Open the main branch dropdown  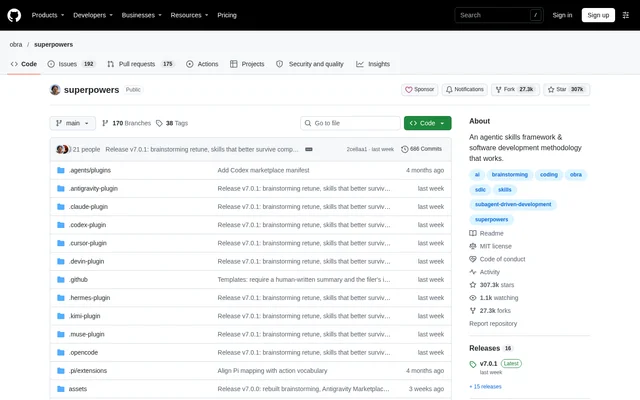point(73,123)
